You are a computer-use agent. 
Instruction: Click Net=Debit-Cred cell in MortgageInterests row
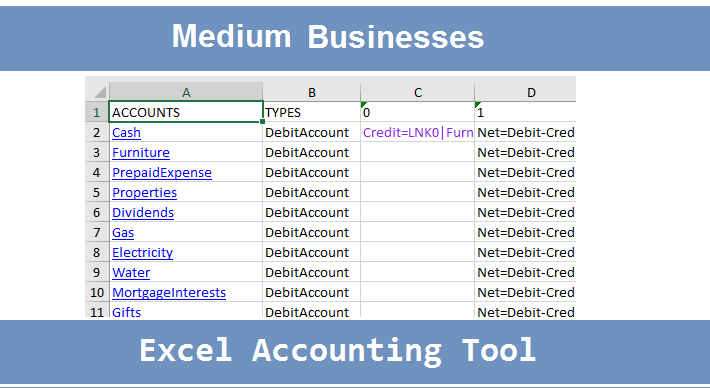point(525,292)
